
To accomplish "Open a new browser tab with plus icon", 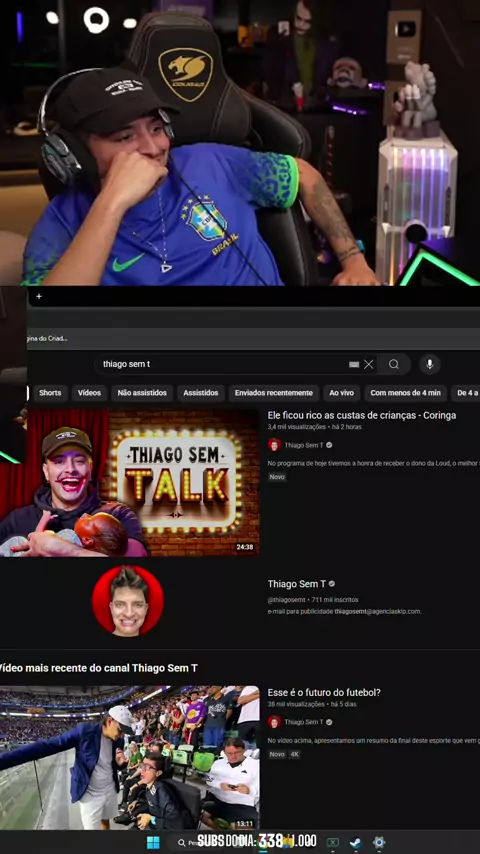I will click(x=39, y=296).
